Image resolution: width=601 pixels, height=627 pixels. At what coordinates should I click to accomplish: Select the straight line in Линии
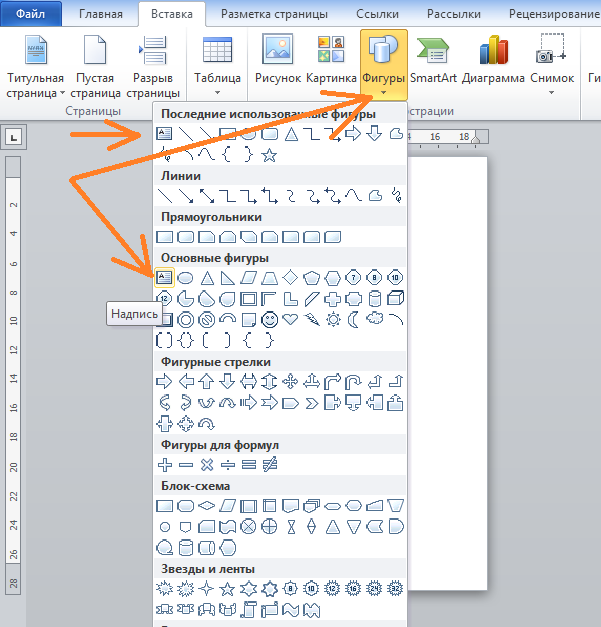(165, 195)
